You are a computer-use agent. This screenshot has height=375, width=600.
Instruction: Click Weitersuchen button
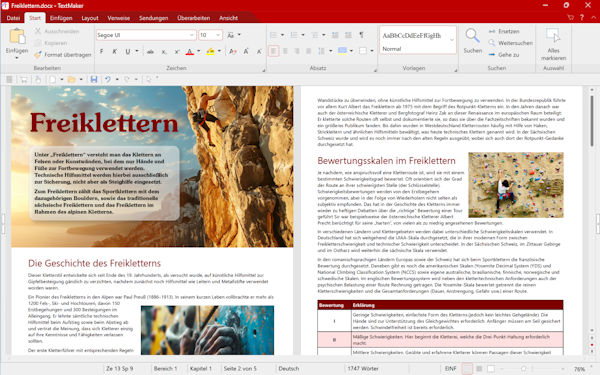pos(510,43)
